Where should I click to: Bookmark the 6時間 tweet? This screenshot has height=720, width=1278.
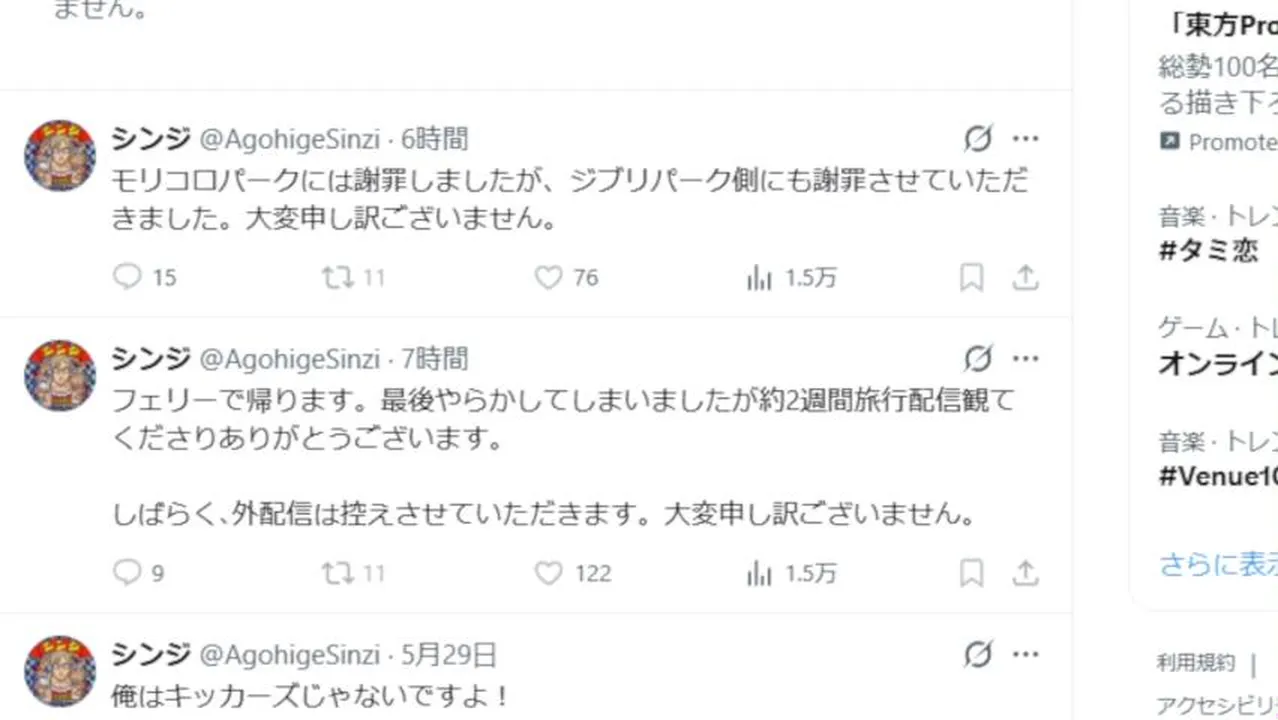coord(971,277)
